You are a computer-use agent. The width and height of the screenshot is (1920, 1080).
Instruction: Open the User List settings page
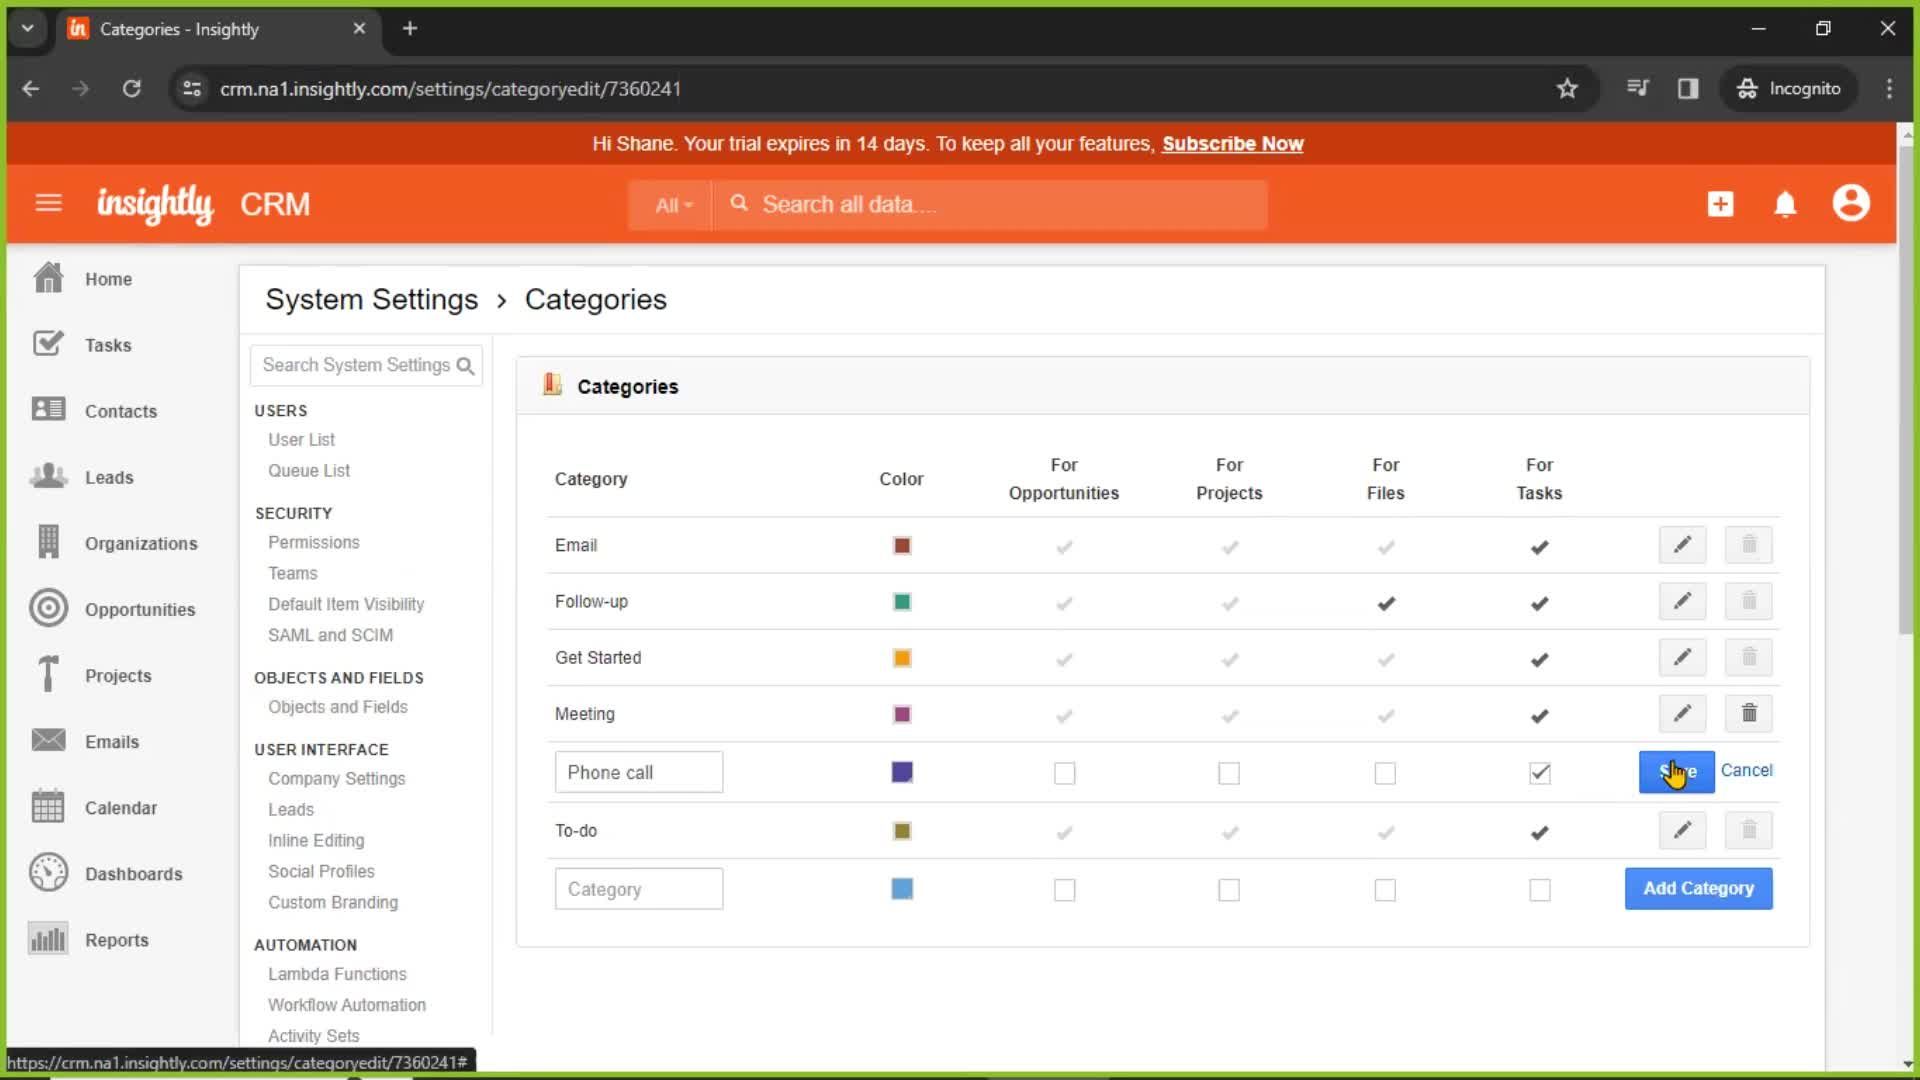point(302,439)
